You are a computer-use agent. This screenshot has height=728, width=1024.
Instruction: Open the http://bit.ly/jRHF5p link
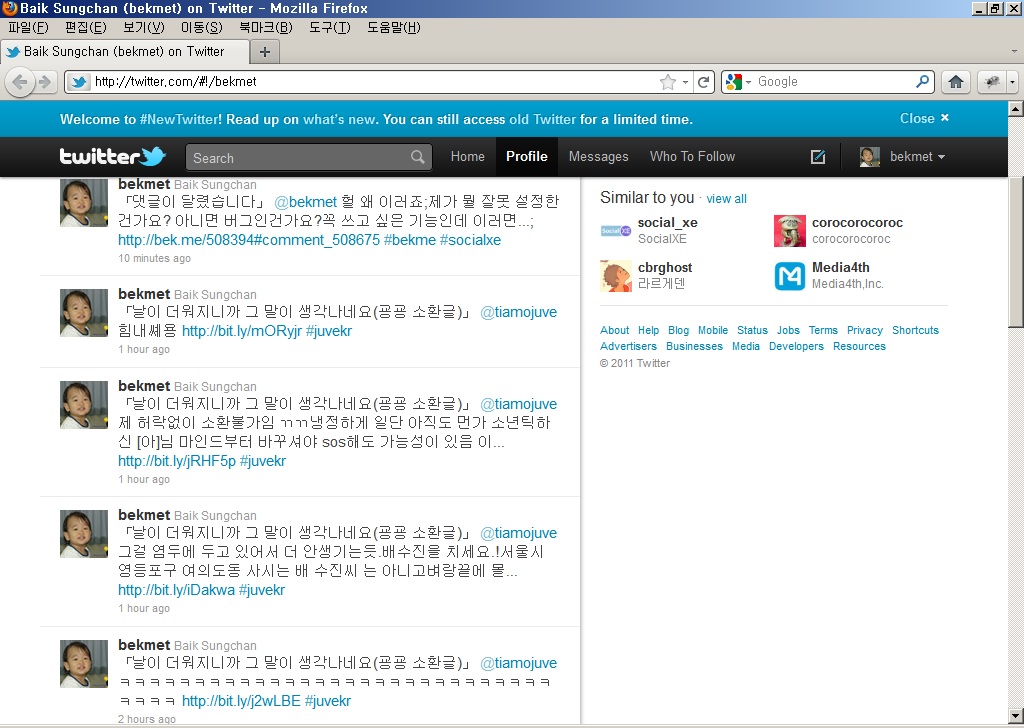[176, 461]
